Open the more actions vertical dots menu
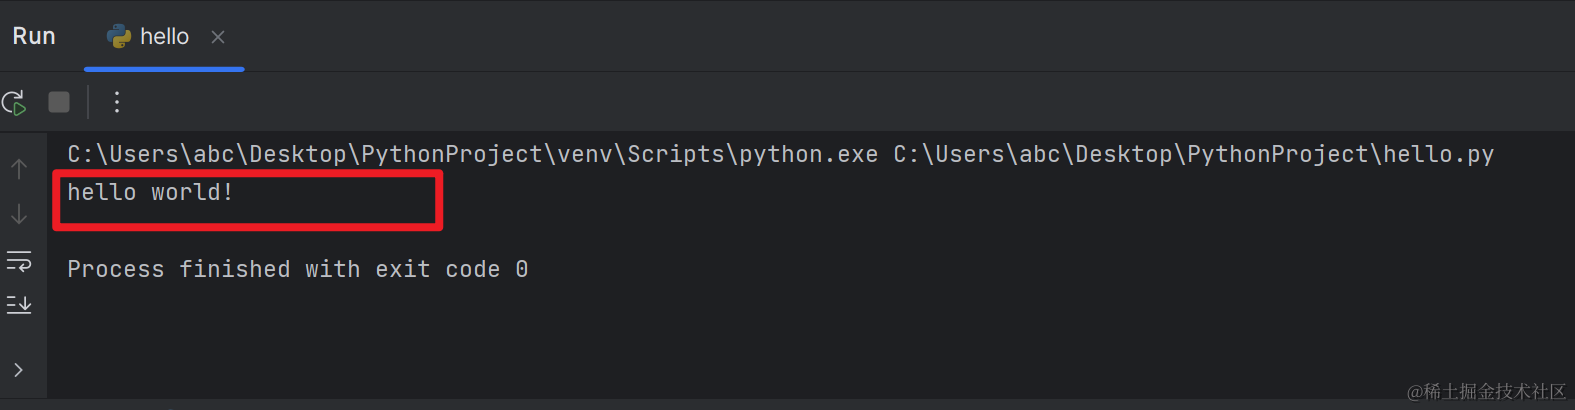The width and height of the screenshot is (1575, 410). (117, 102)
